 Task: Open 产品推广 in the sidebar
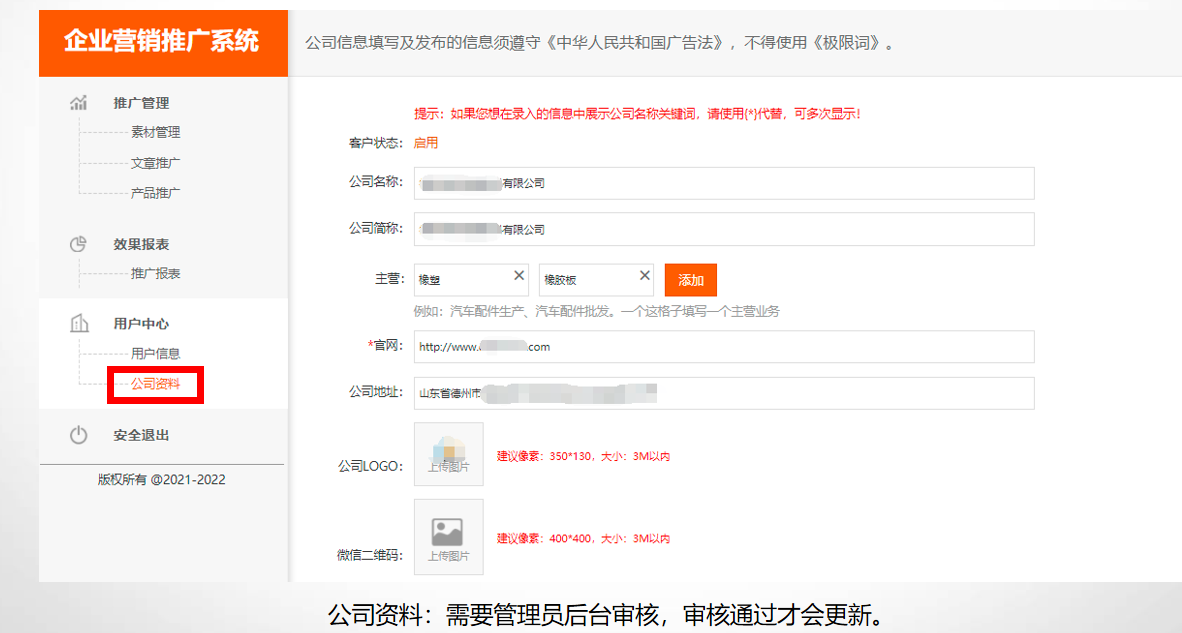point(155,193)
